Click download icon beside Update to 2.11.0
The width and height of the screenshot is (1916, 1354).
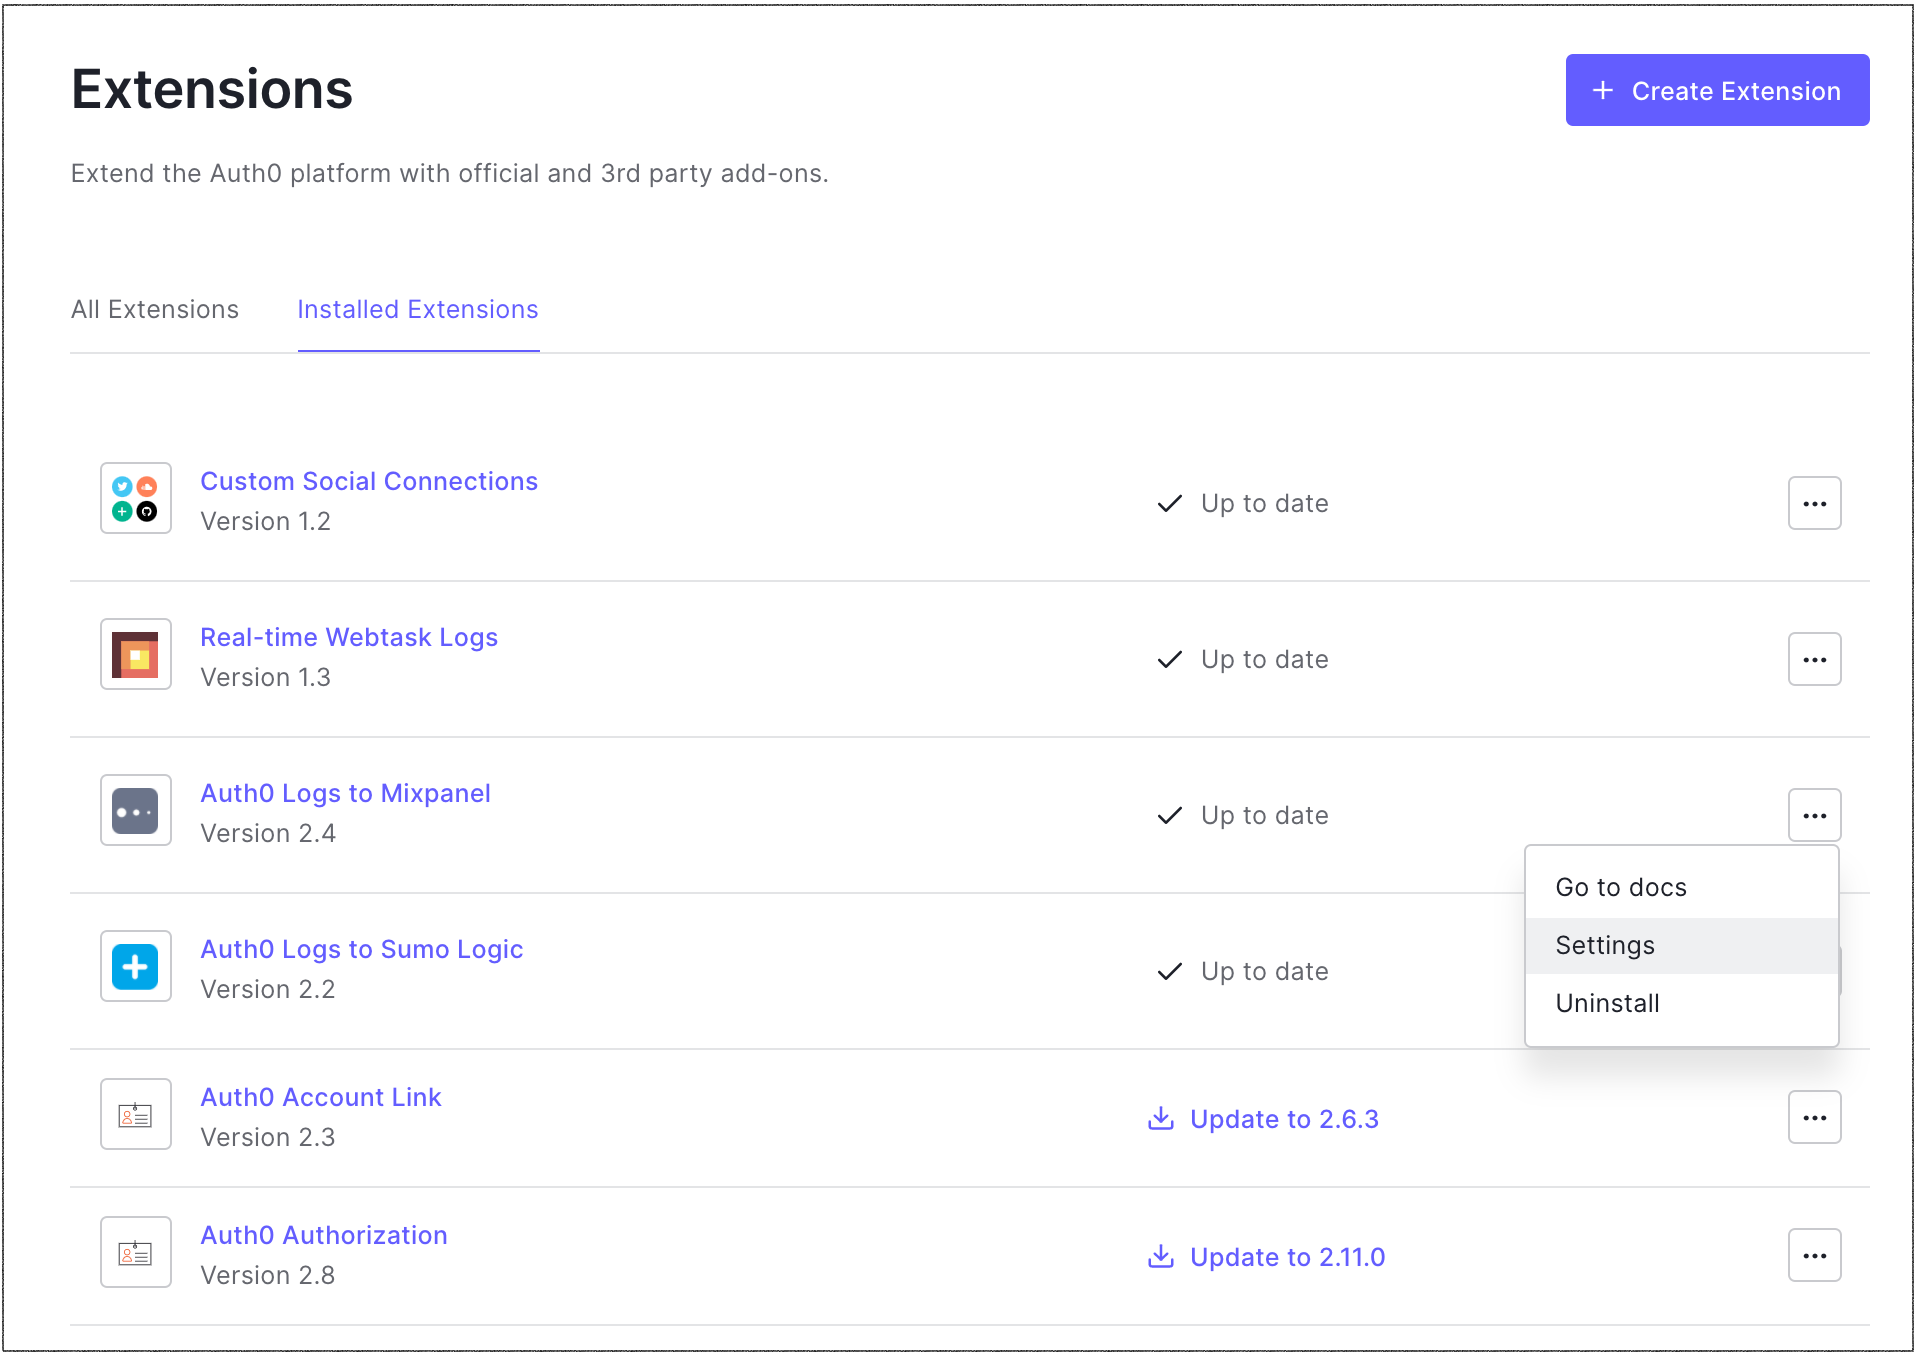(1161, 1256)
